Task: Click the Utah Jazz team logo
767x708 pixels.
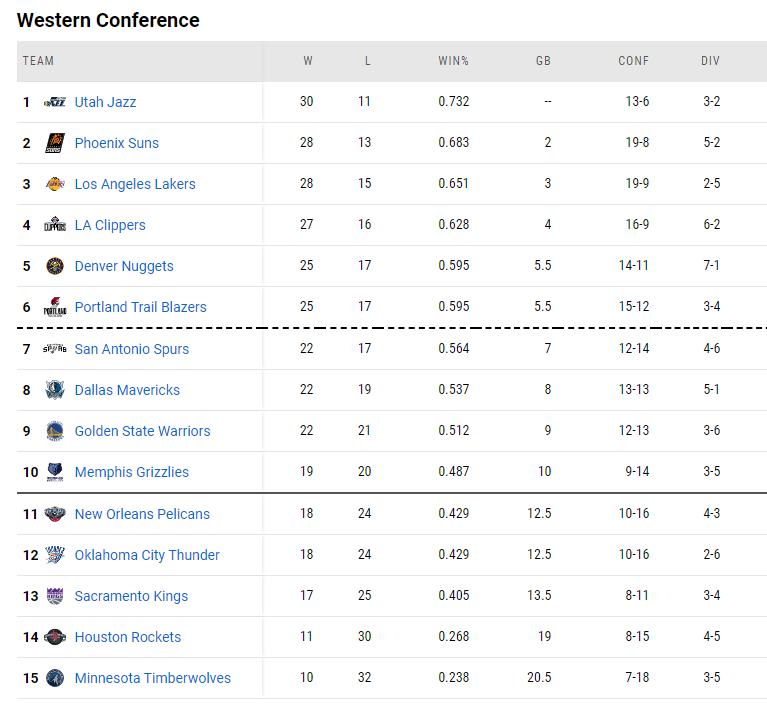Action: point(55,102)
